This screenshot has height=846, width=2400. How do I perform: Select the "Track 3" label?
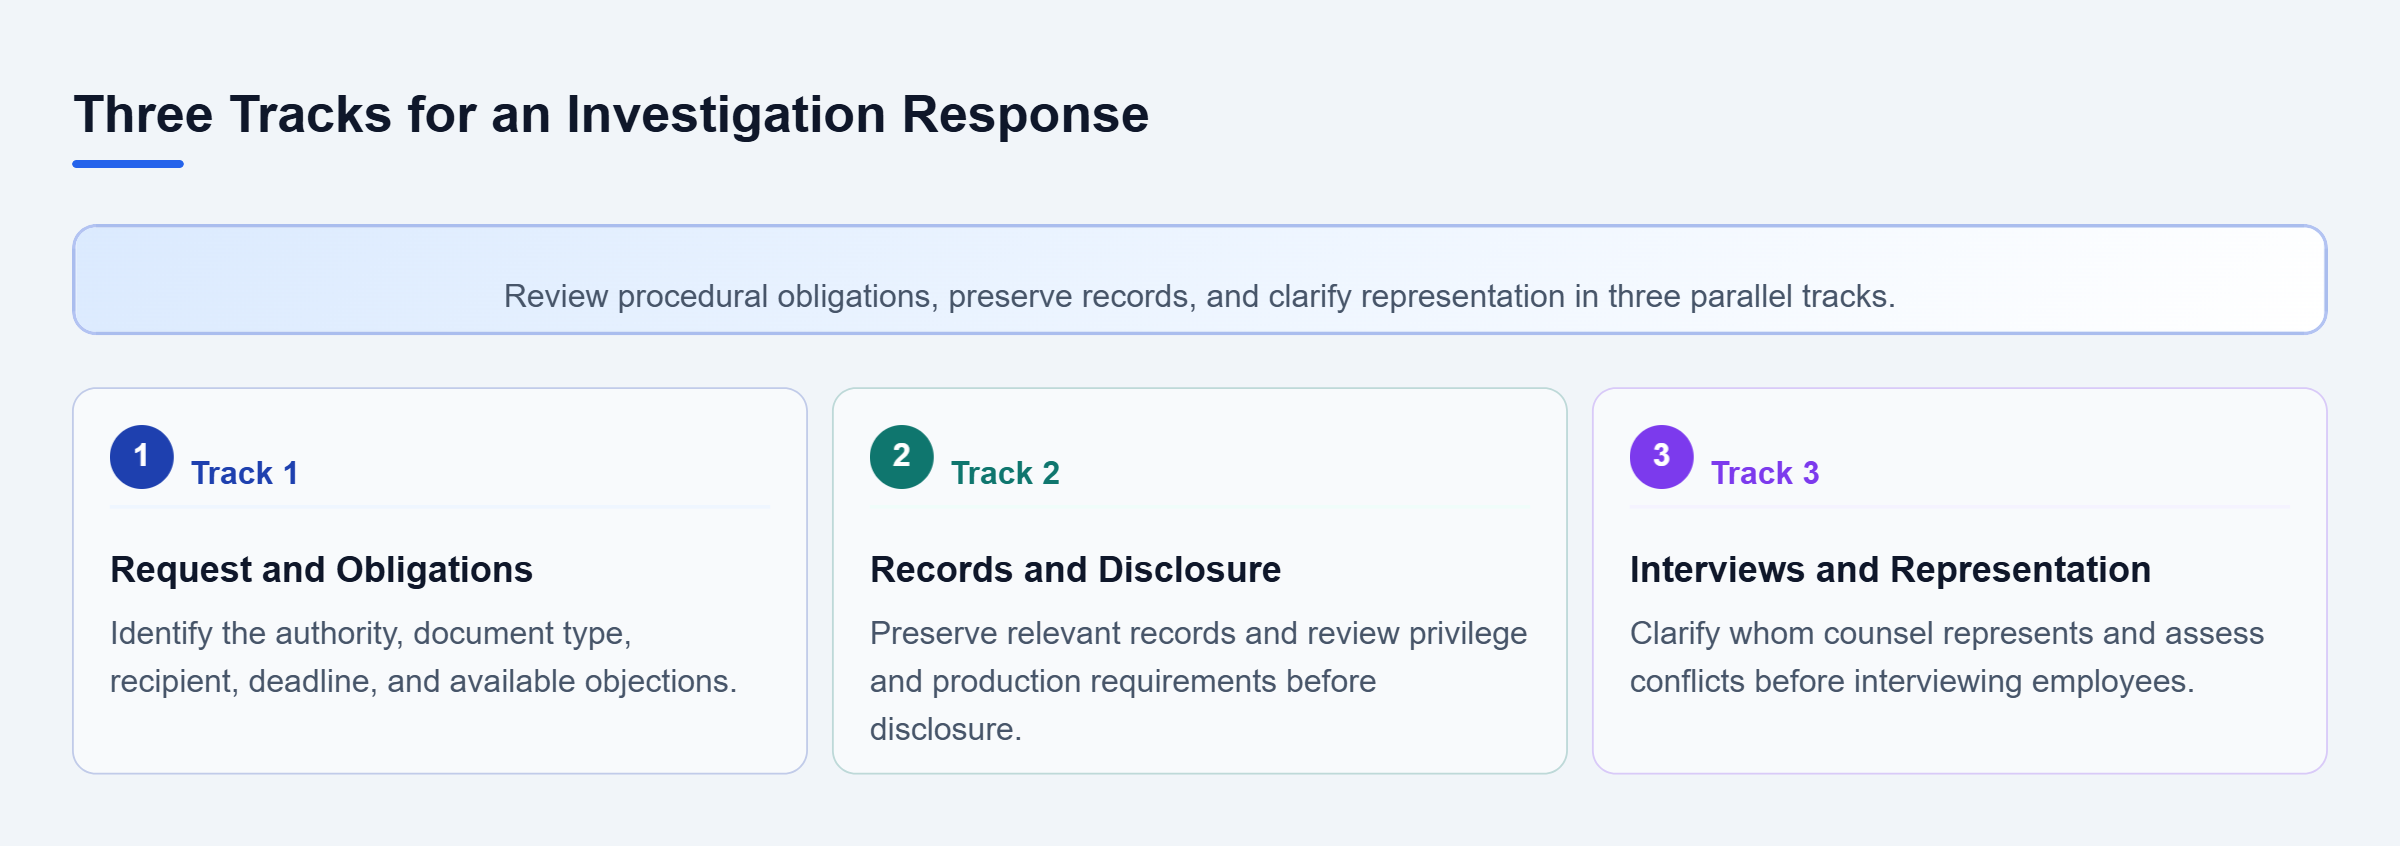coord(1765,473)
